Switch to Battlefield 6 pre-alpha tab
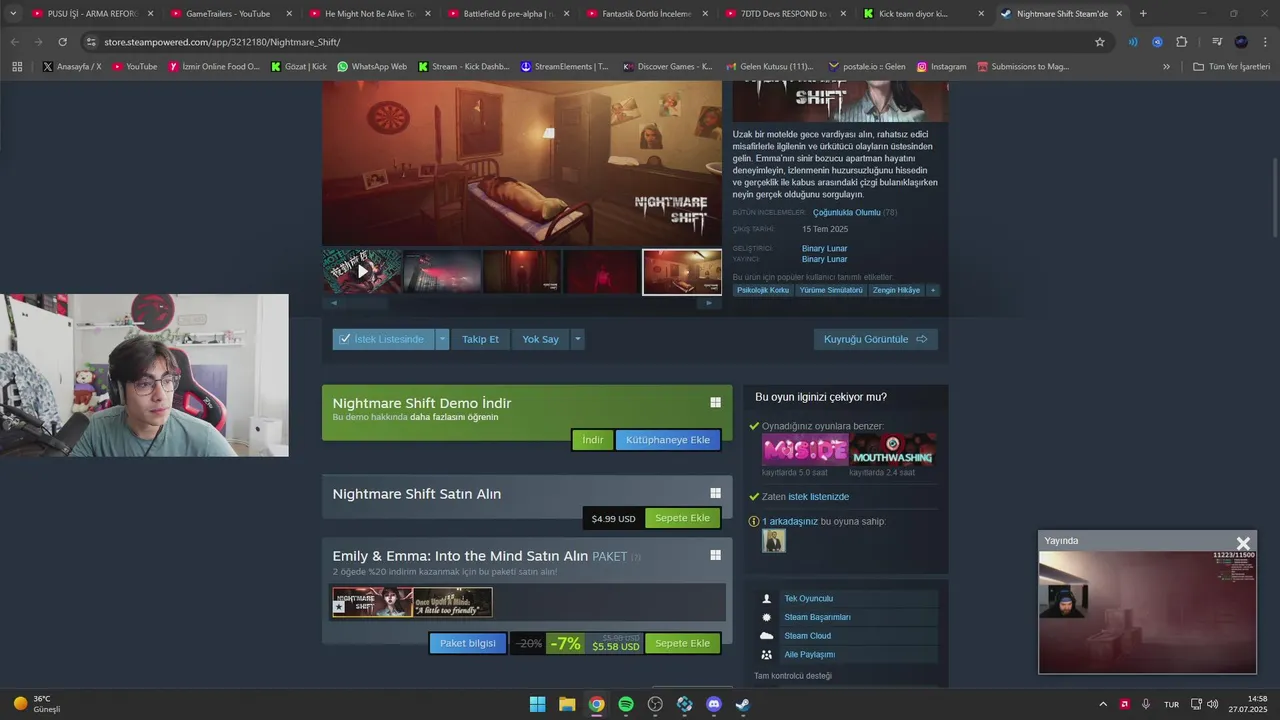The image size is (1280, 720). pyautogui.click(x=507, y=14)
